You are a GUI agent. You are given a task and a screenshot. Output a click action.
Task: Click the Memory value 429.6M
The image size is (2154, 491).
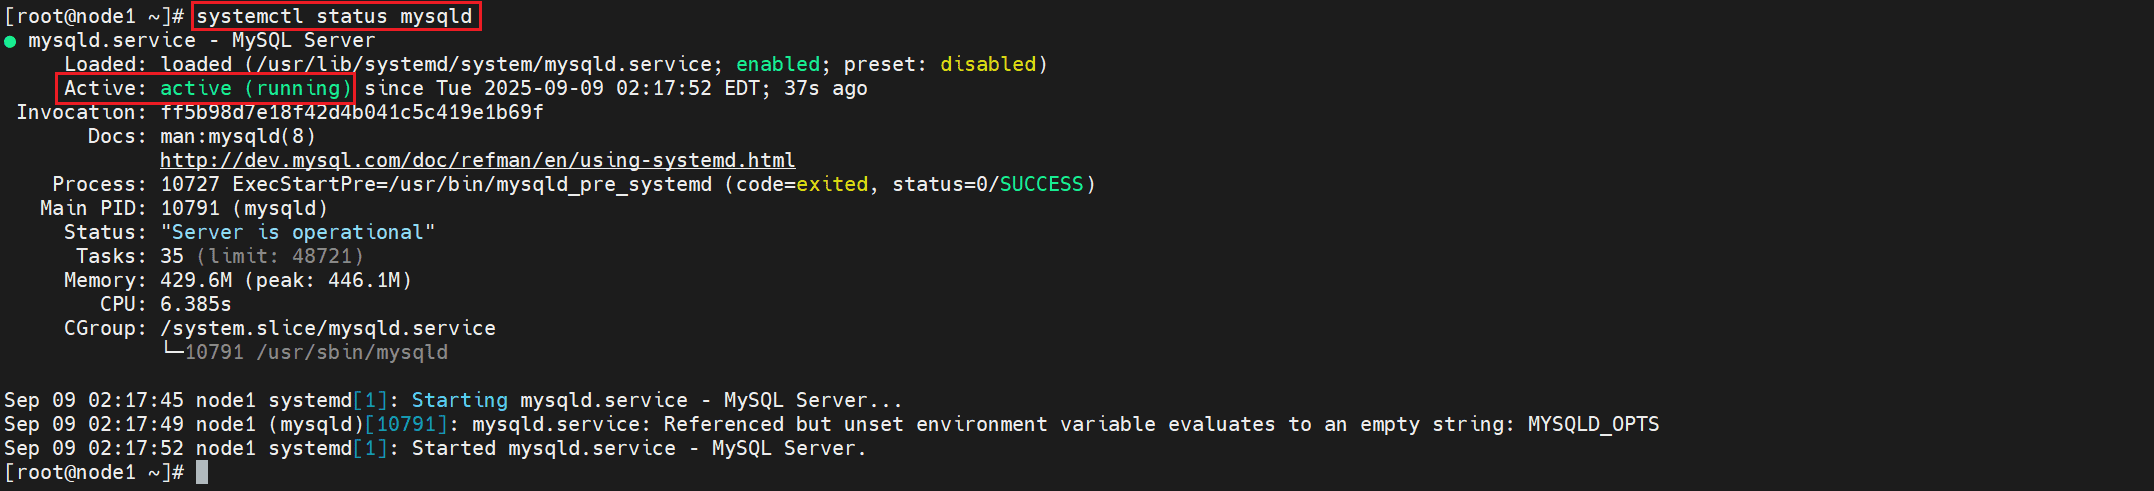click(196, 280)
